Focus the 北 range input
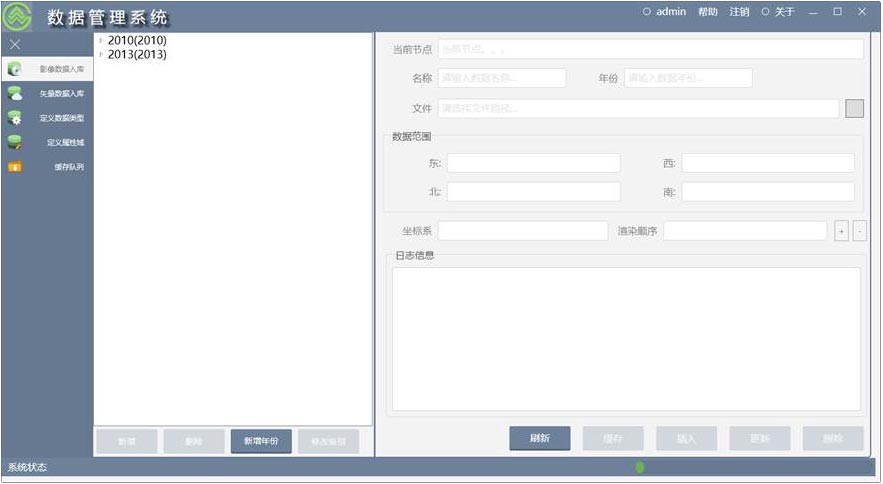The width and height of the screenshot is (883, 484). click(534, 192)
